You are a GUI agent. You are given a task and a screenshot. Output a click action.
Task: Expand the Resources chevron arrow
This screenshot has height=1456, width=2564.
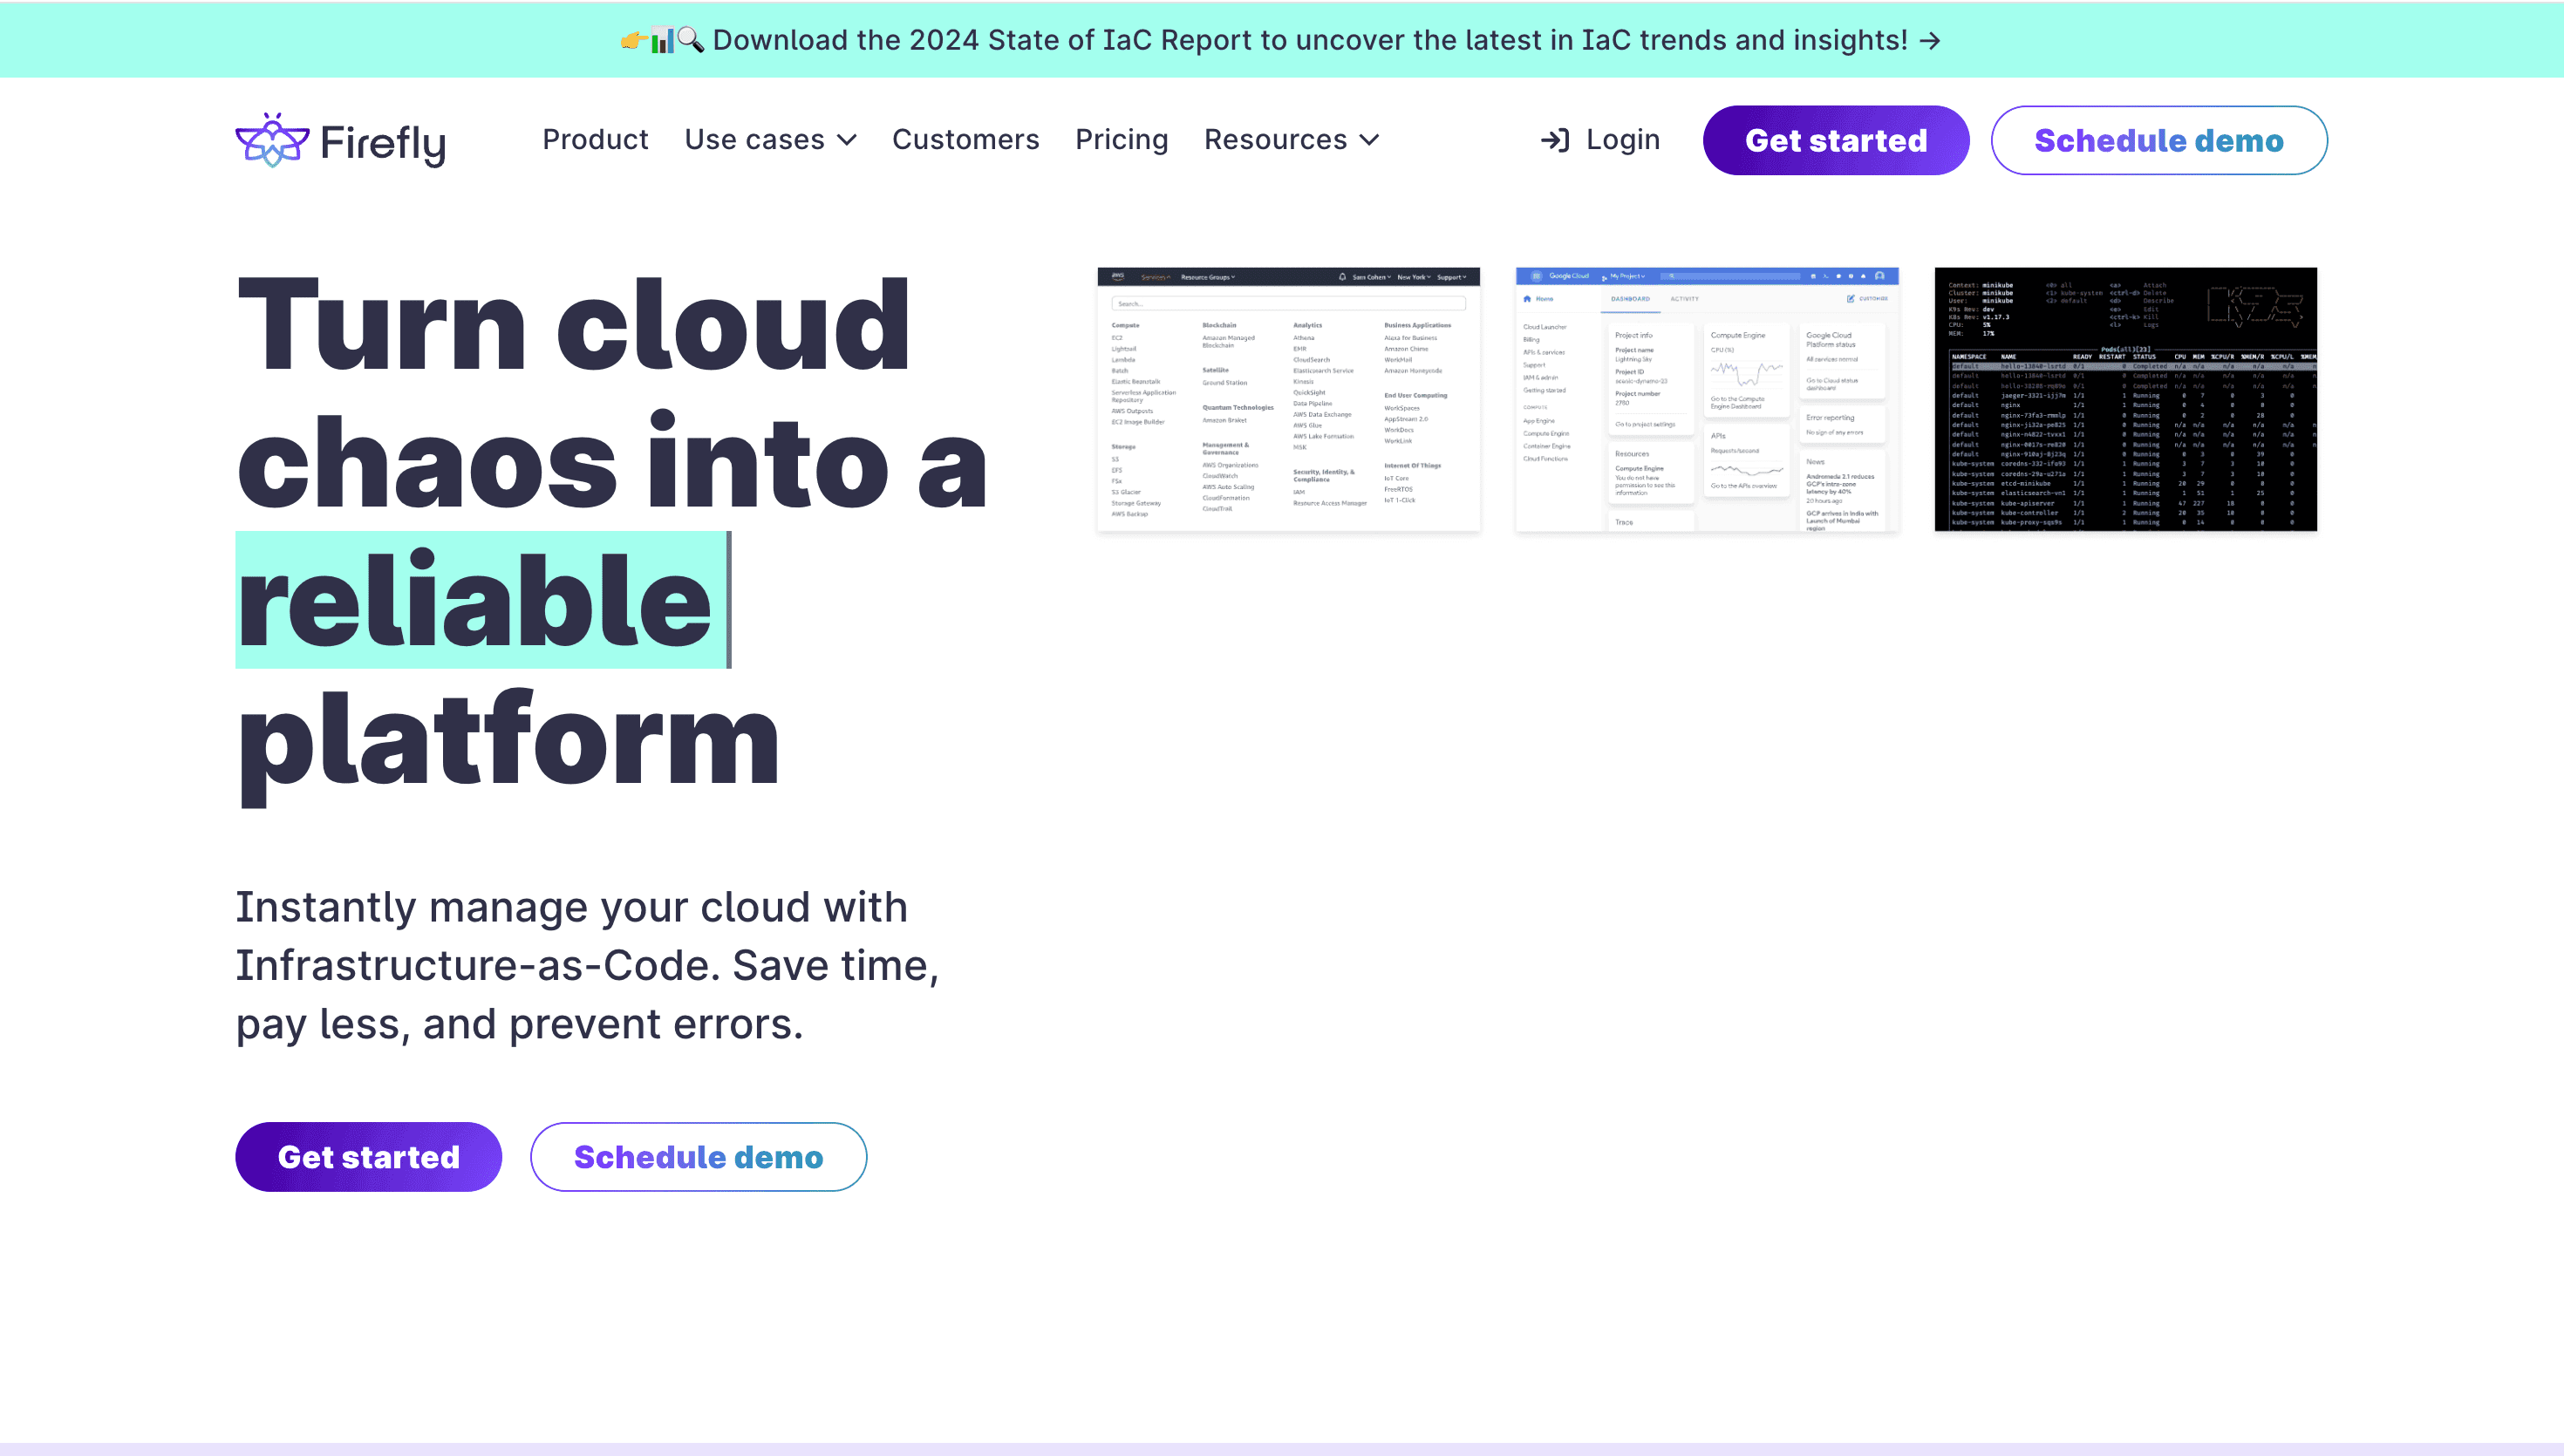[x=1369, y=141]
